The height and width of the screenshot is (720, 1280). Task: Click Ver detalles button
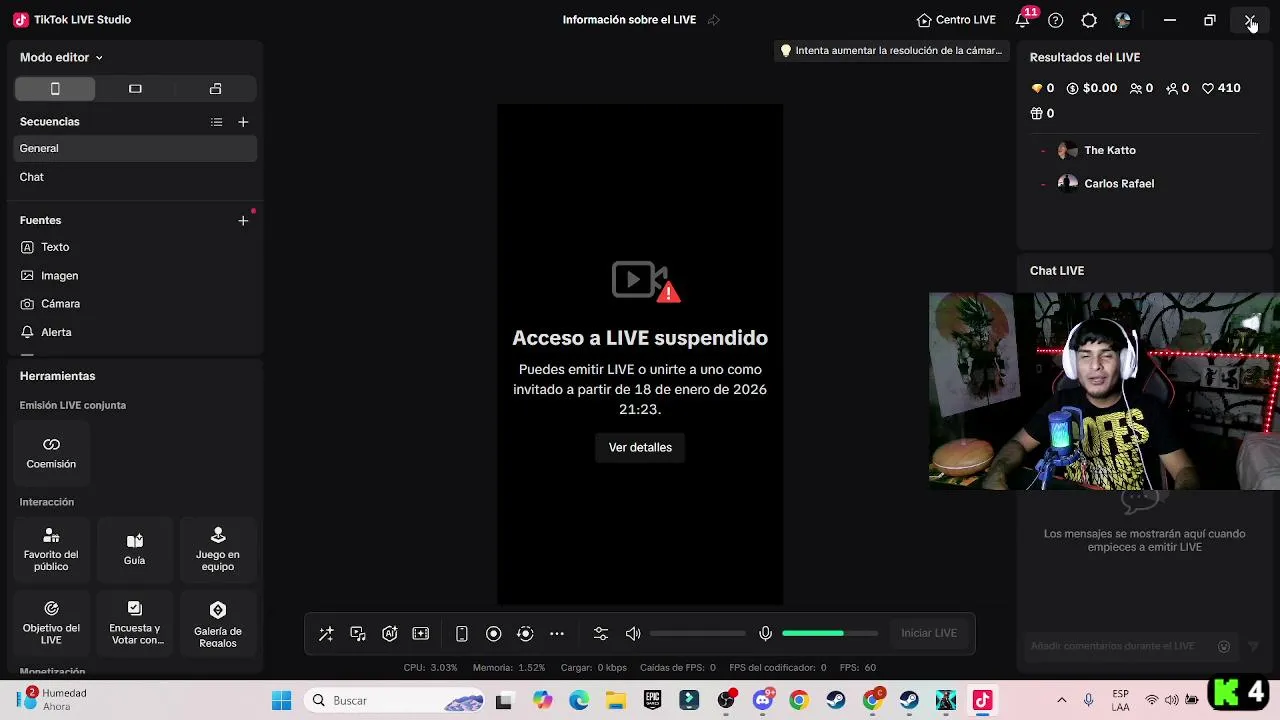[x=640, y=447]
